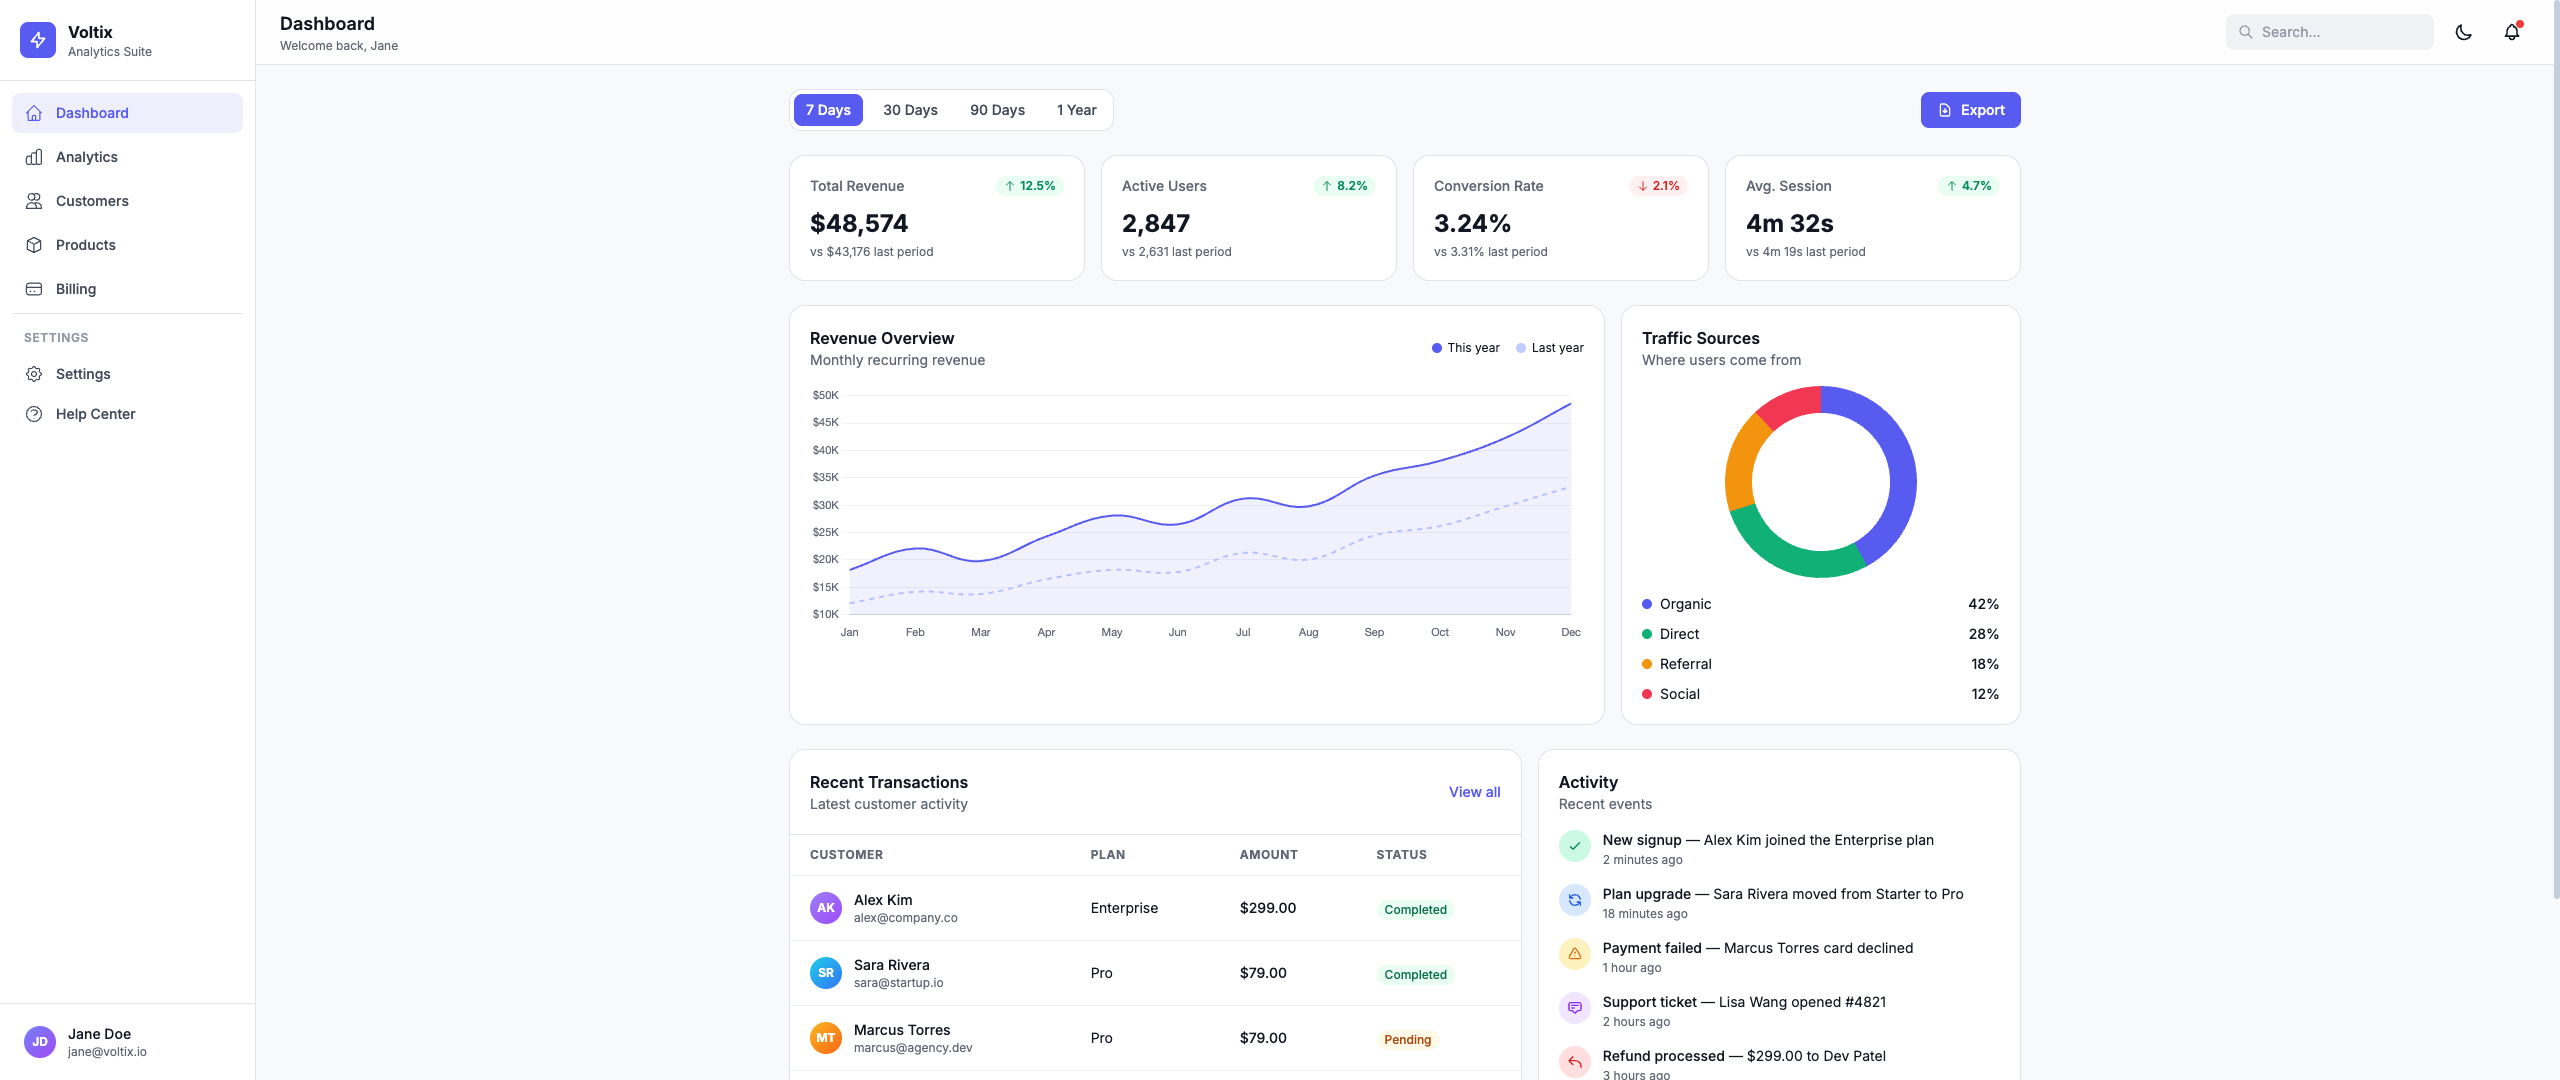
Task: Click the Voltix lightning bolt logo
Action: click(x=38, y=40)
